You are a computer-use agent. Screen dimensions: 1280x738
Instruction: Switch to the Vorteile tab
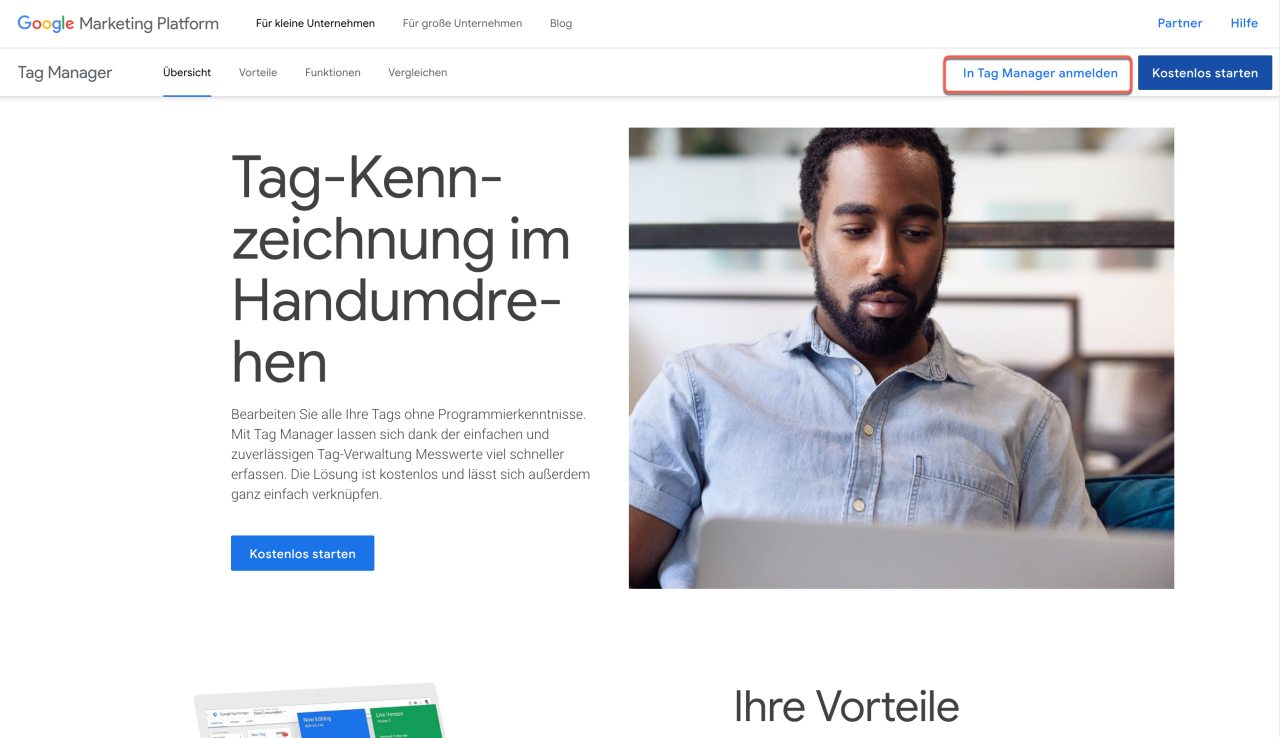click(258, 73)
